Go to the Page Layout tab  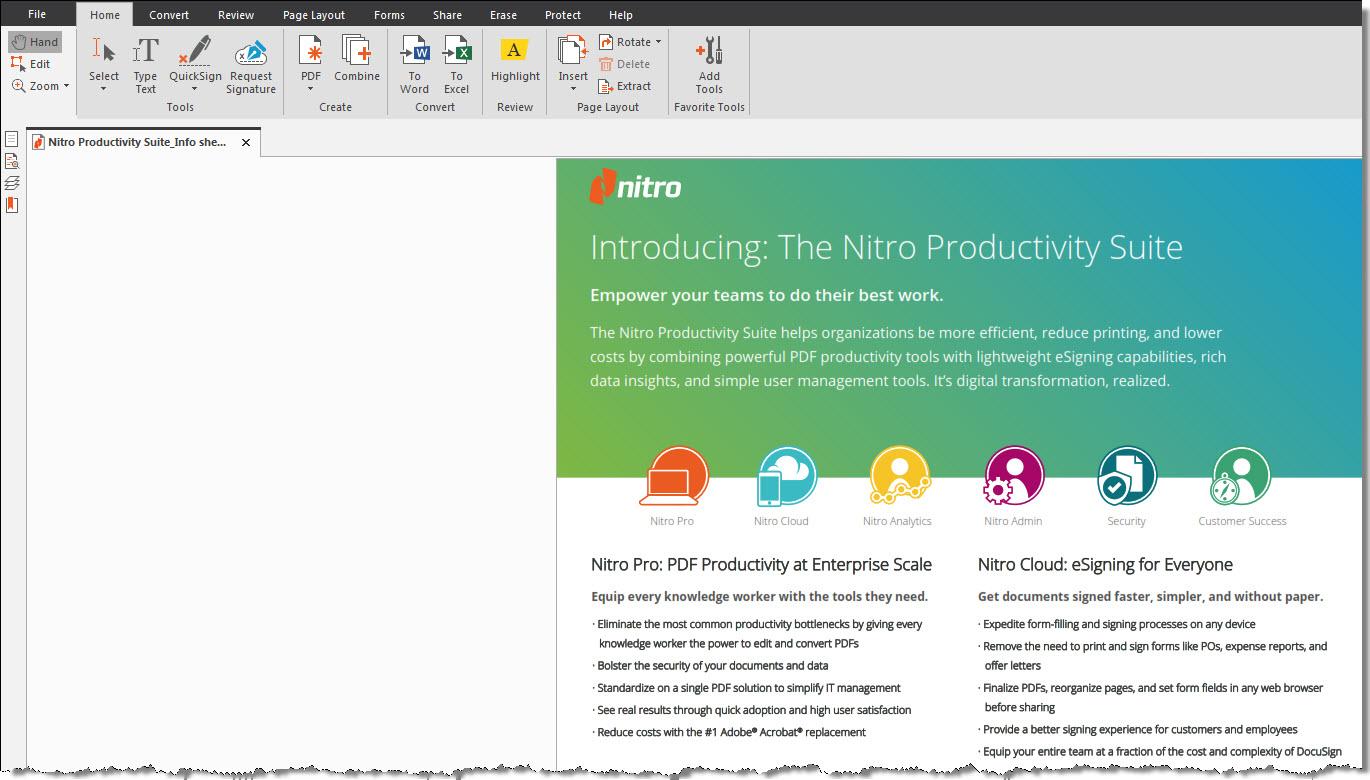[x=314, y=15]
